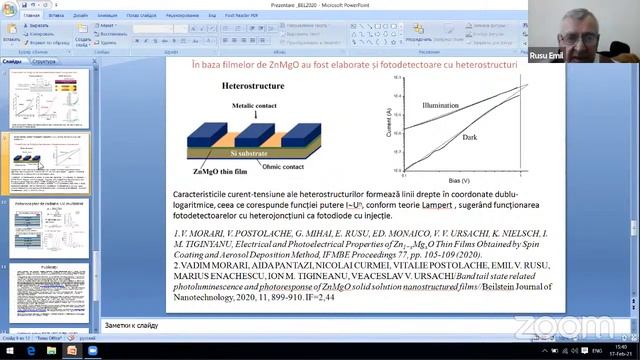Open Windows Start button
The image size is (640, 360).
pyautogui.click(x=10, y=351)
